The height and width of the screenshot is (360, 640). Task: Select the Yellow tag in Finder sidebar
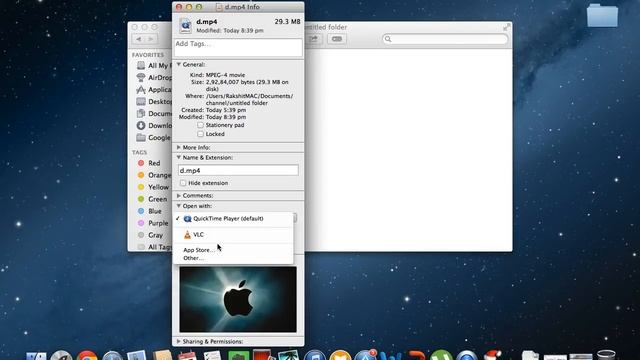pyautogui.click(x=153, y=187)
